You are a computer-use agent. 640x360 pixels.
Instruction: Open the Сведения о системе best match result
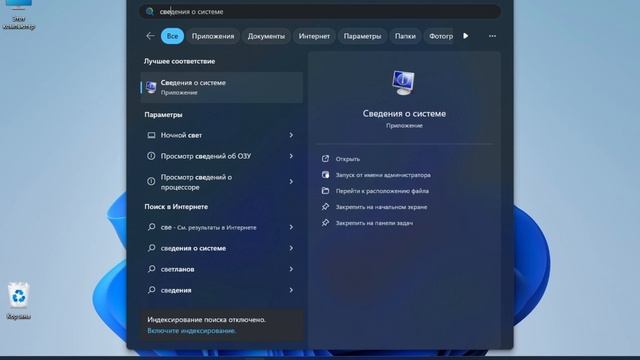(222, 87)
